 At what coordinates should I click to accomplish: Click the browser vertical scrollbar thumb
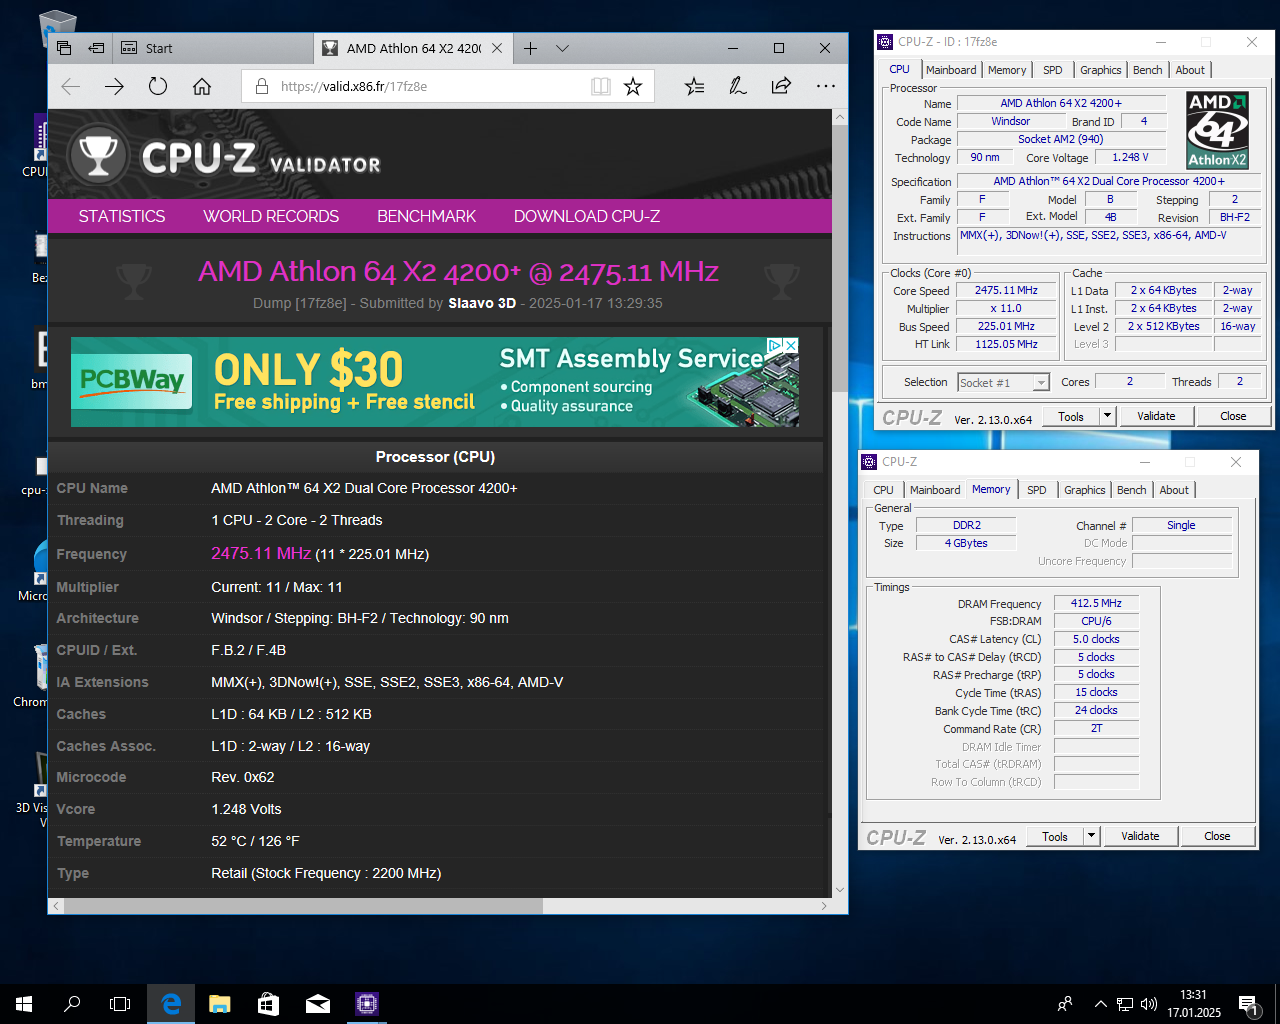tap(840, 260)
